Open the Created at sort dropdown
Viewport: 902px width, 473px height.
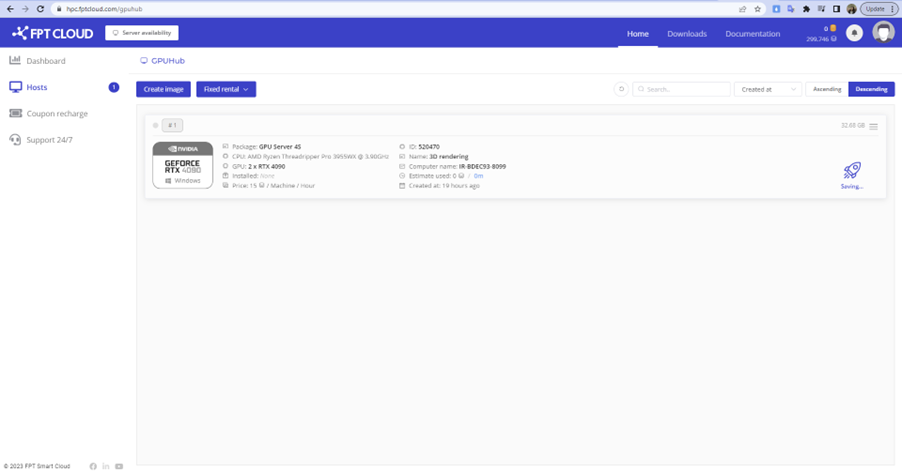(x=767, y=89)
